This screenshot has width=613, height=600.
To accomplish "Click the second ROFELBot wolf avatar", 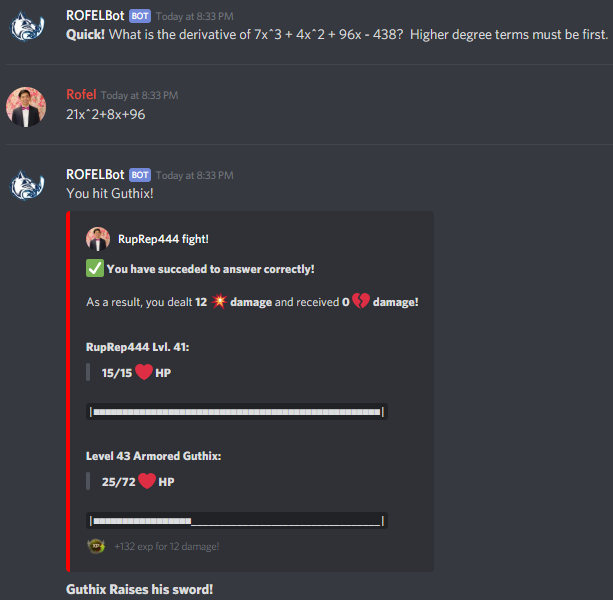I will (27, 185).
